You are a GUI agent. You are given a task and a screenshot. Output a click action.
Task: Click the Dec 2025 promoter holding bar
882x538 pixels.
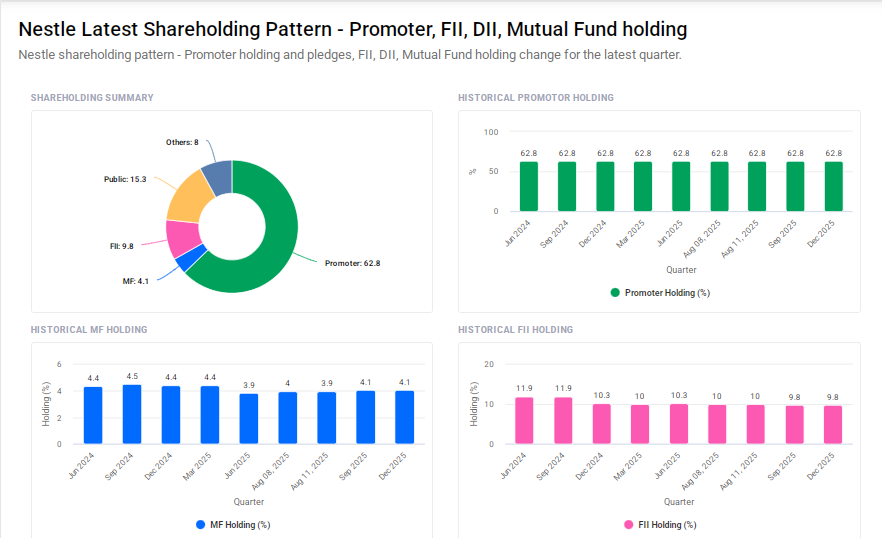click(x=833, y=187)
